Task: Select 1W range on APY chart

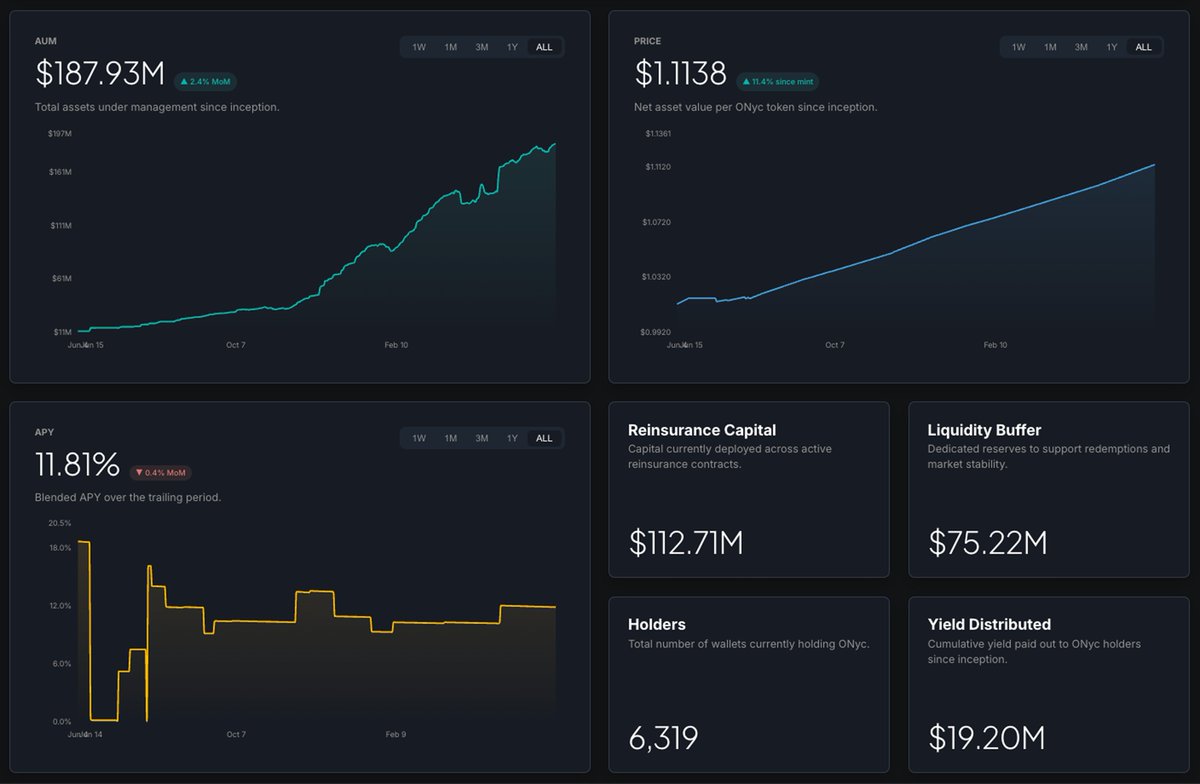Action: click(419, 438)
